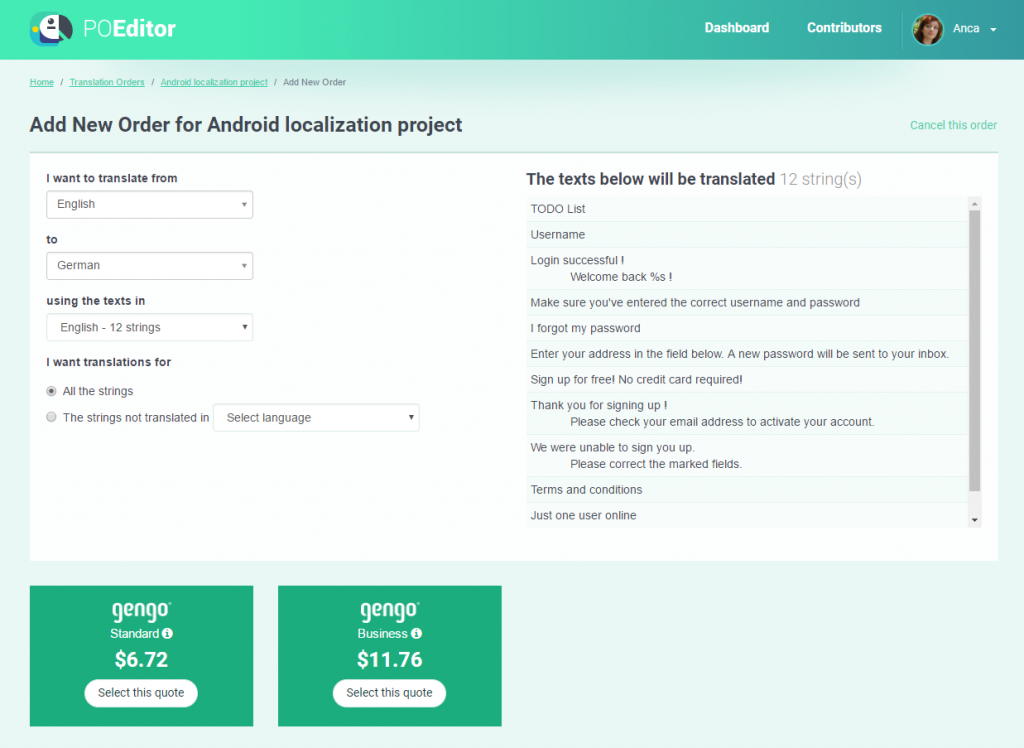1024x748 pixels.
Task: Open the Translation Orders breadcrumb link
Action: coord(107,82)
